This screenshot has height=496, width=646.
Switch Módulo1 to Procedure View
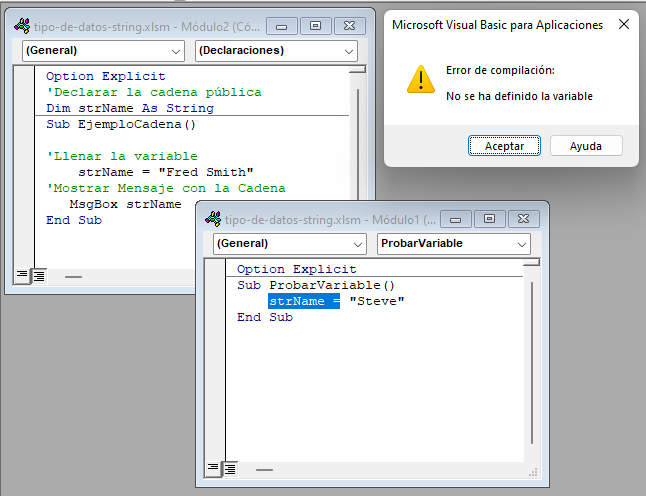click(213, 468)
